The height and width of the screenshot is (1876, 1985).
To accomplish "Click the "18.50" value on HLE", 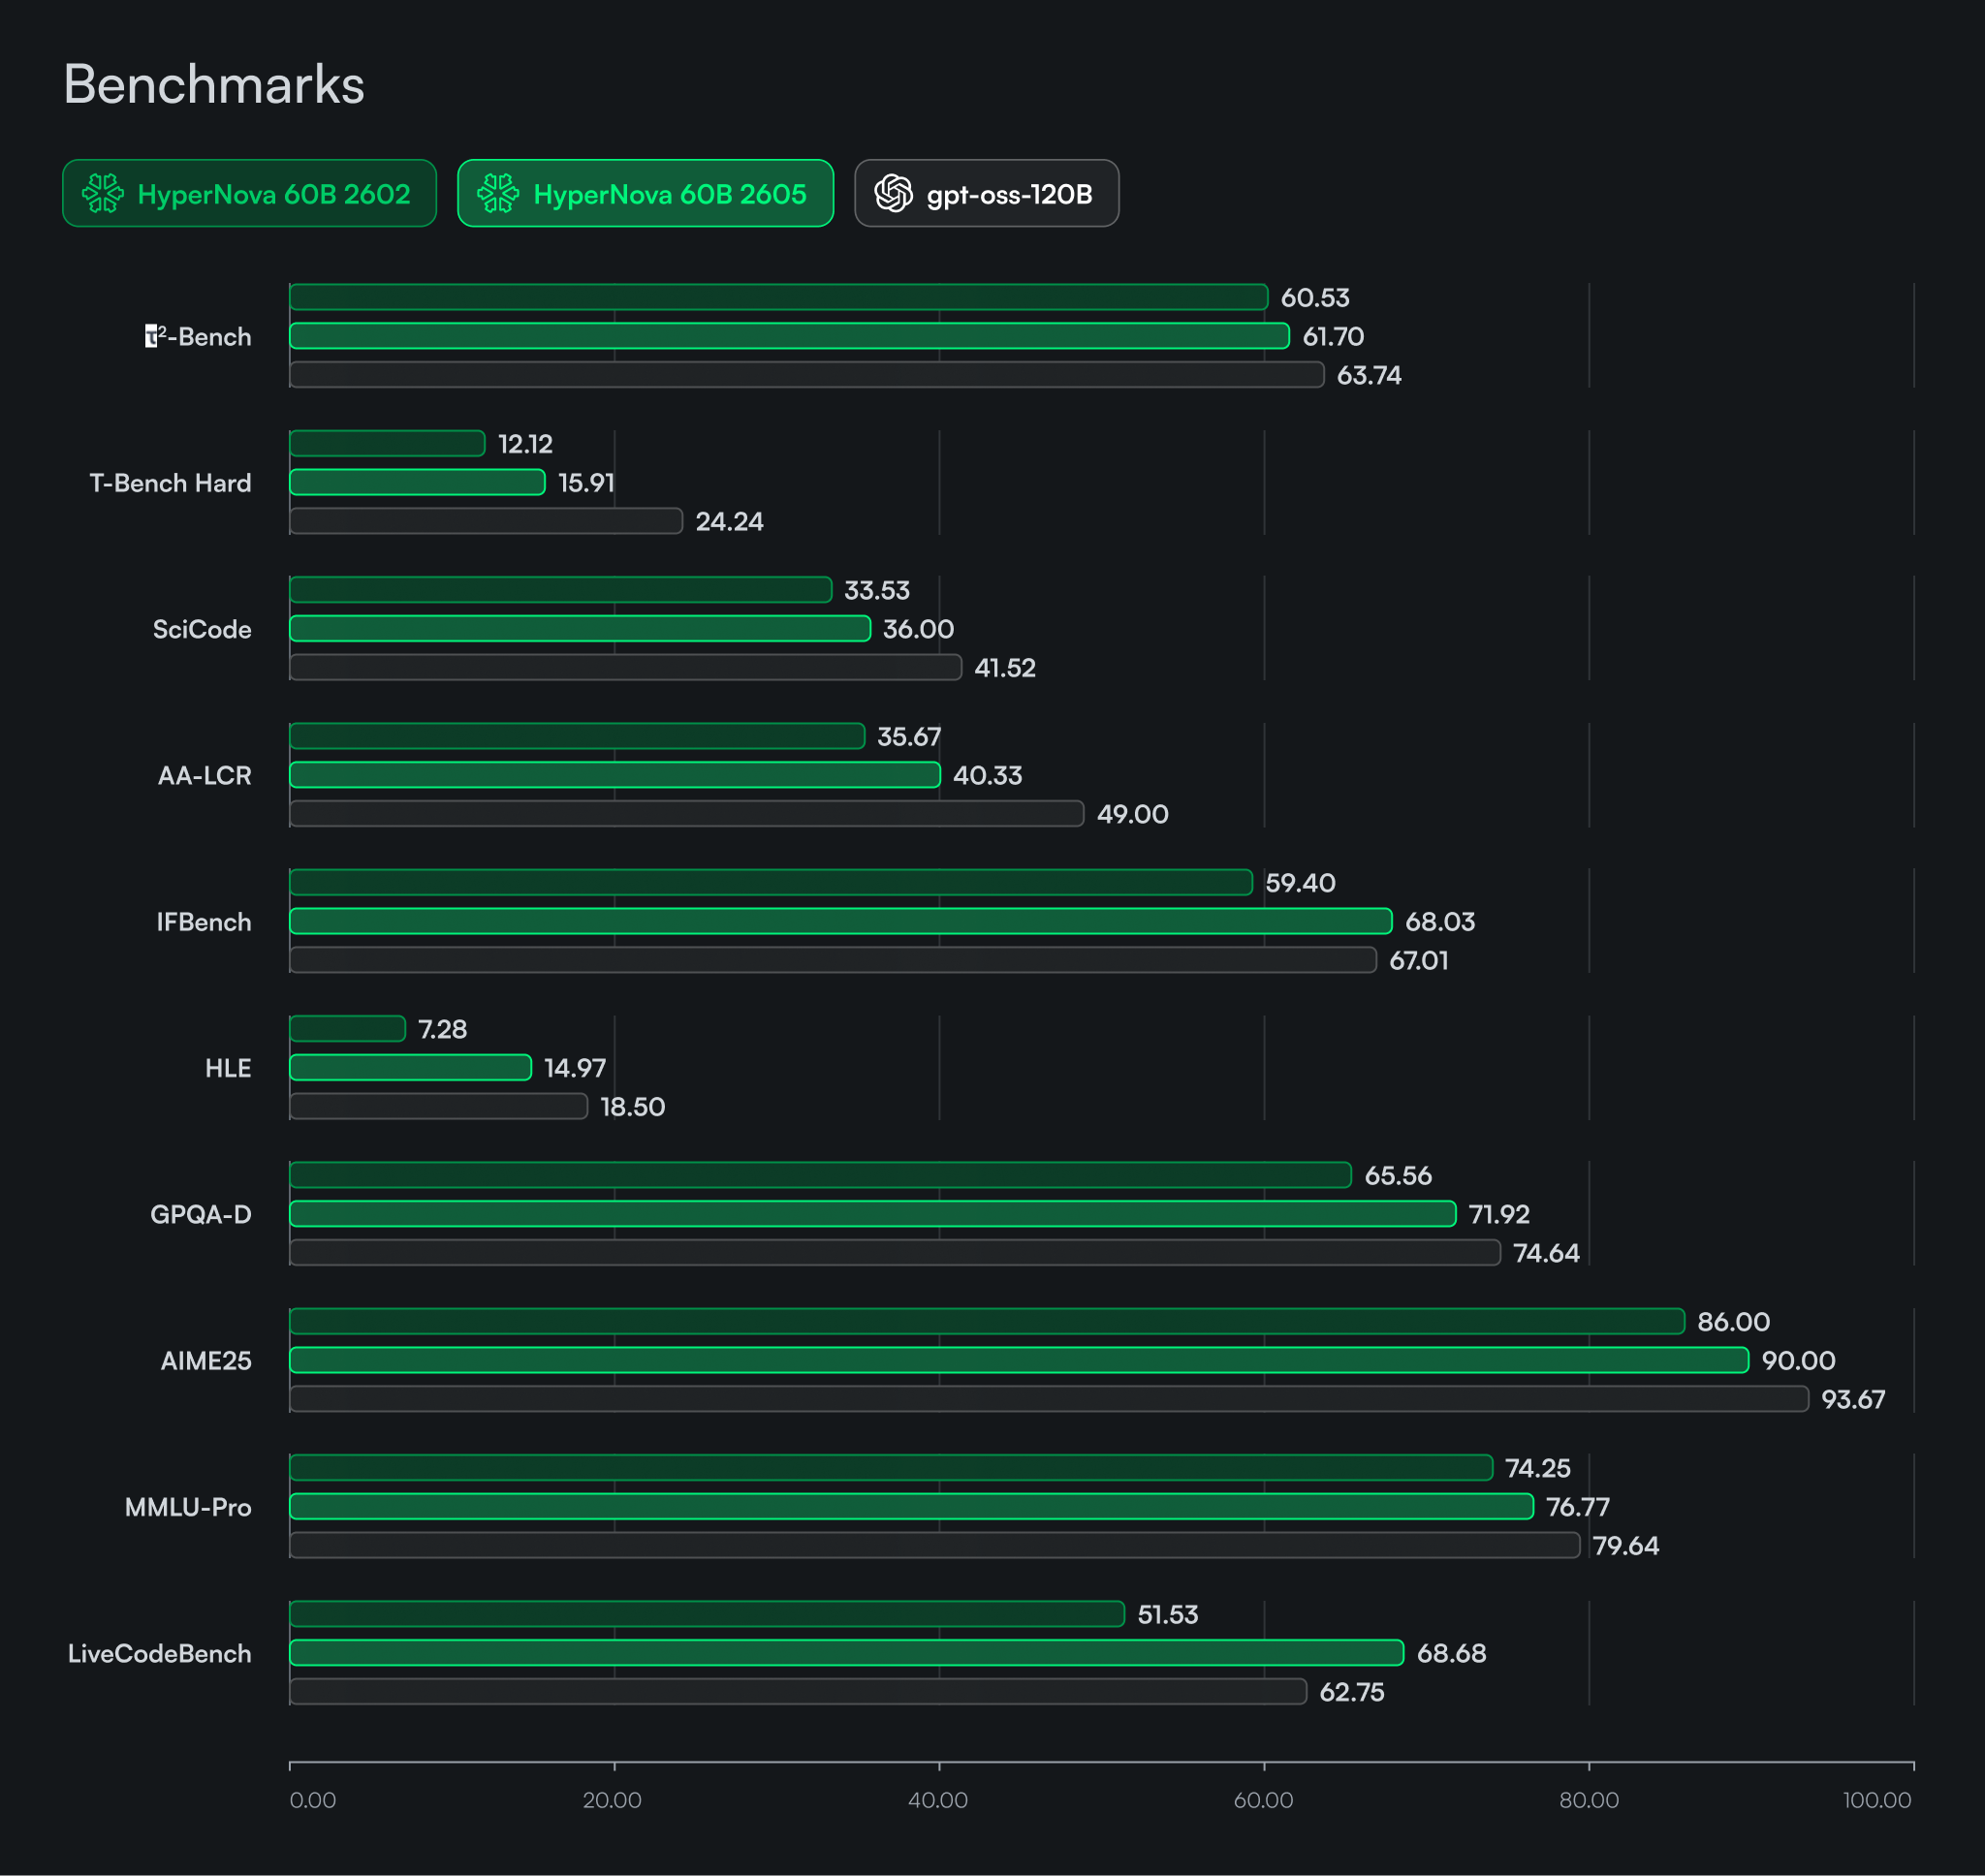I will (632, 1107).
